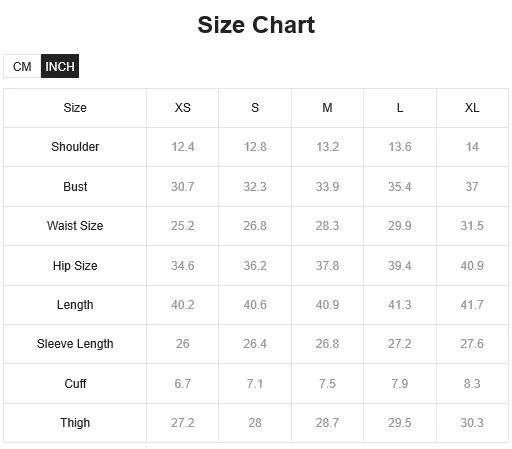The image size is (512, 449).
Task: Click Cuff value 7.9 for L
Action: pos(400,384)
